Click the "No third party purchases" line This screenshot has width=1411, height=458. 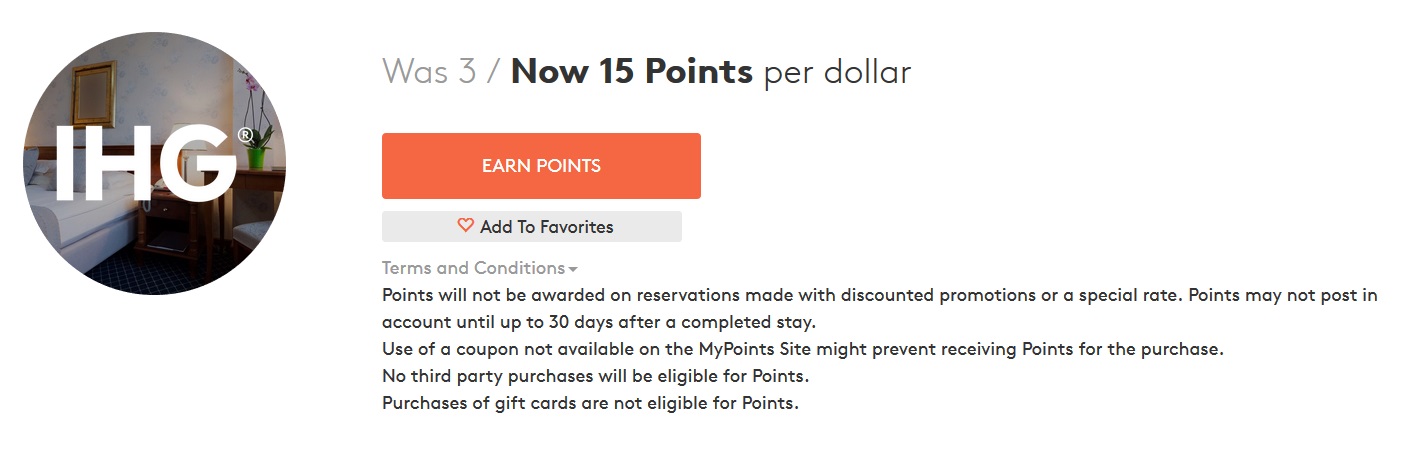coord(595,377)
